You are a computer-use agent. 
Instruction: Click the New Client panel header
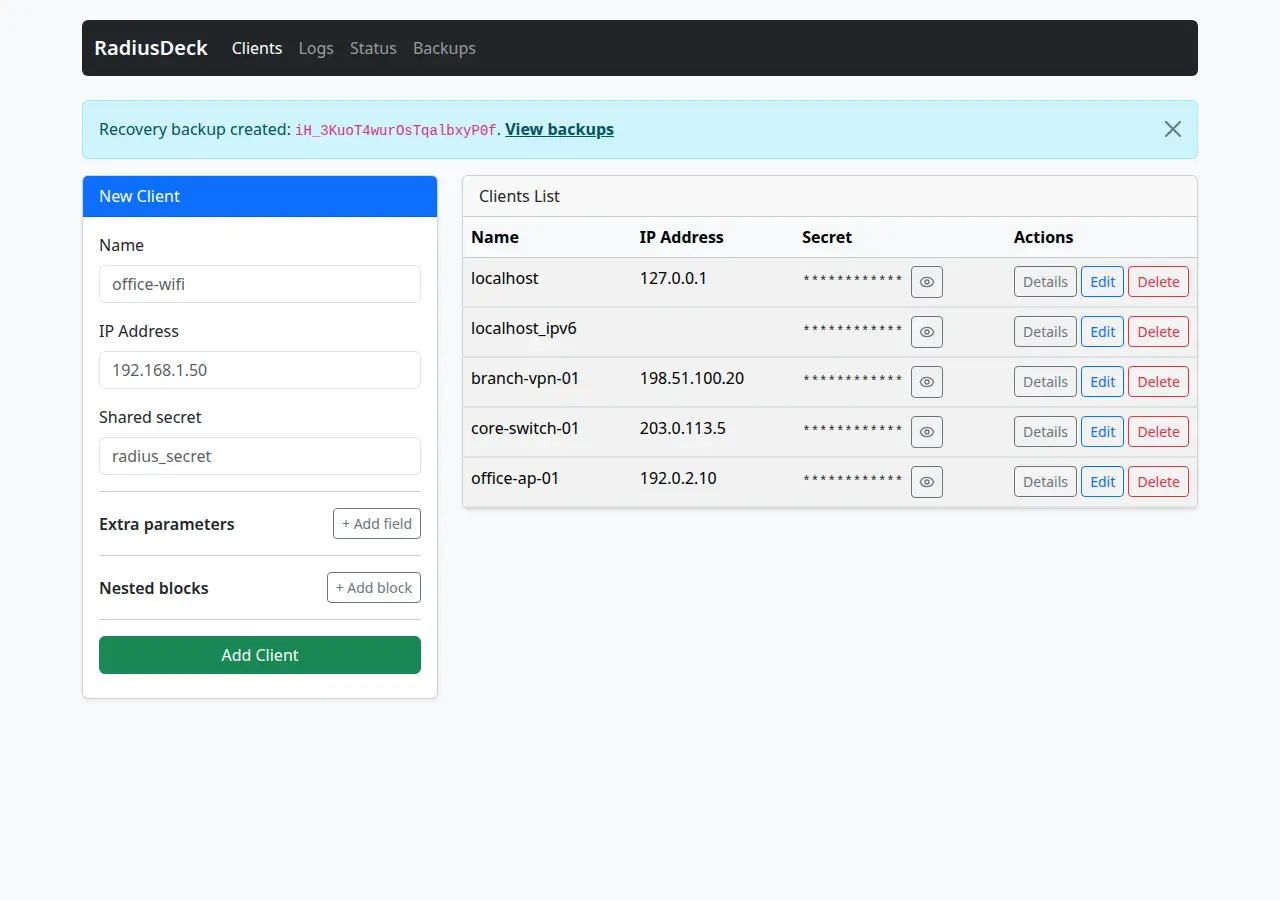260,196
